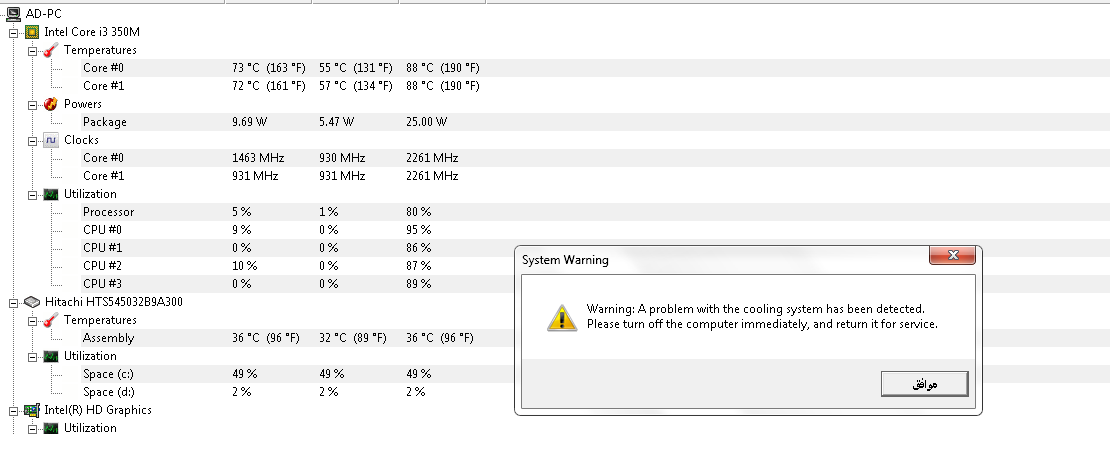Screen dimensions: 1110x452
Task: Select the Hitachi hard drive icon
Action: 32,302
